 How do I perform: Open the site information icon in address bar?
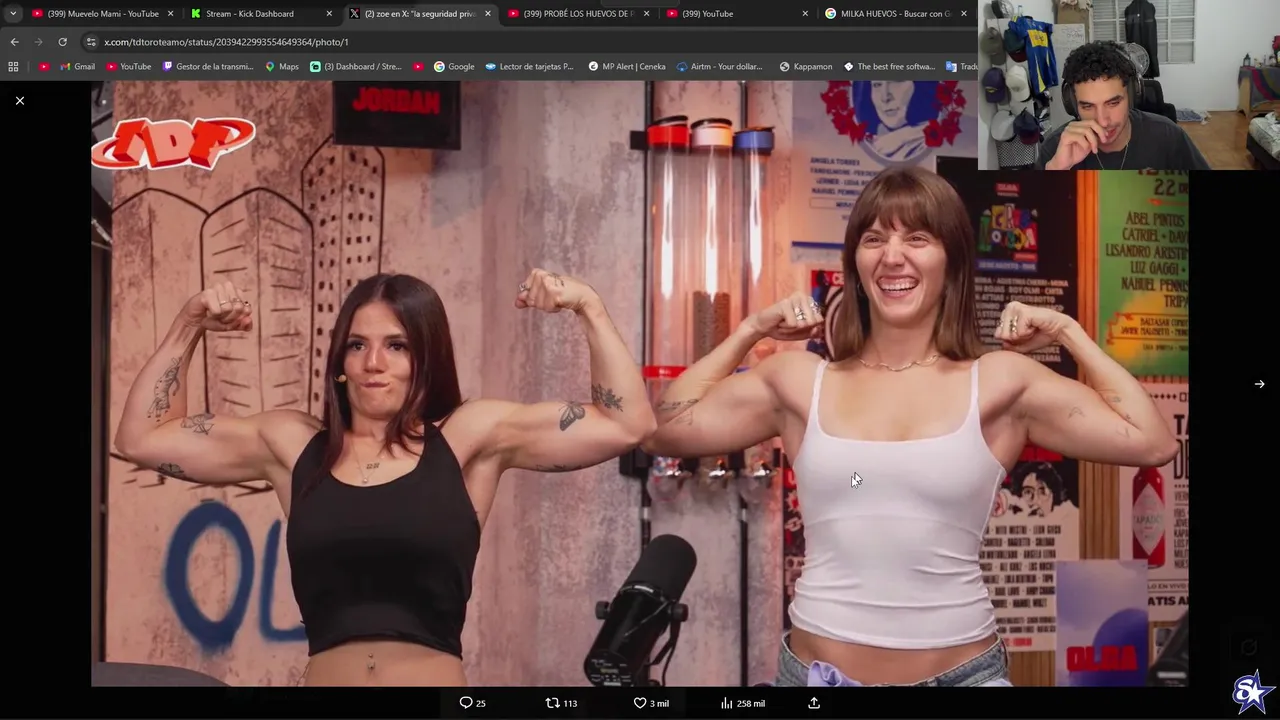(x=91, y=42)
